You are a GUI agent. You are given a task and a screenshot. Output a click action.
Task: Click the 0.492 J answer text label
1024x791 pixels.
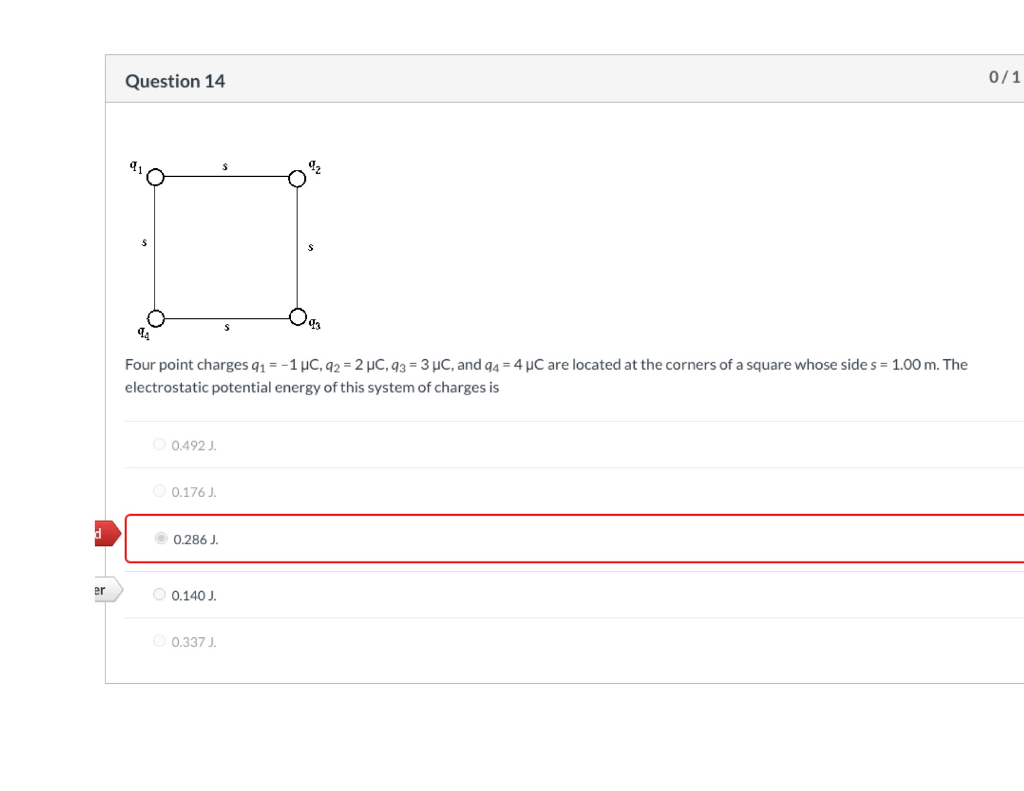[x=194, y=444]
